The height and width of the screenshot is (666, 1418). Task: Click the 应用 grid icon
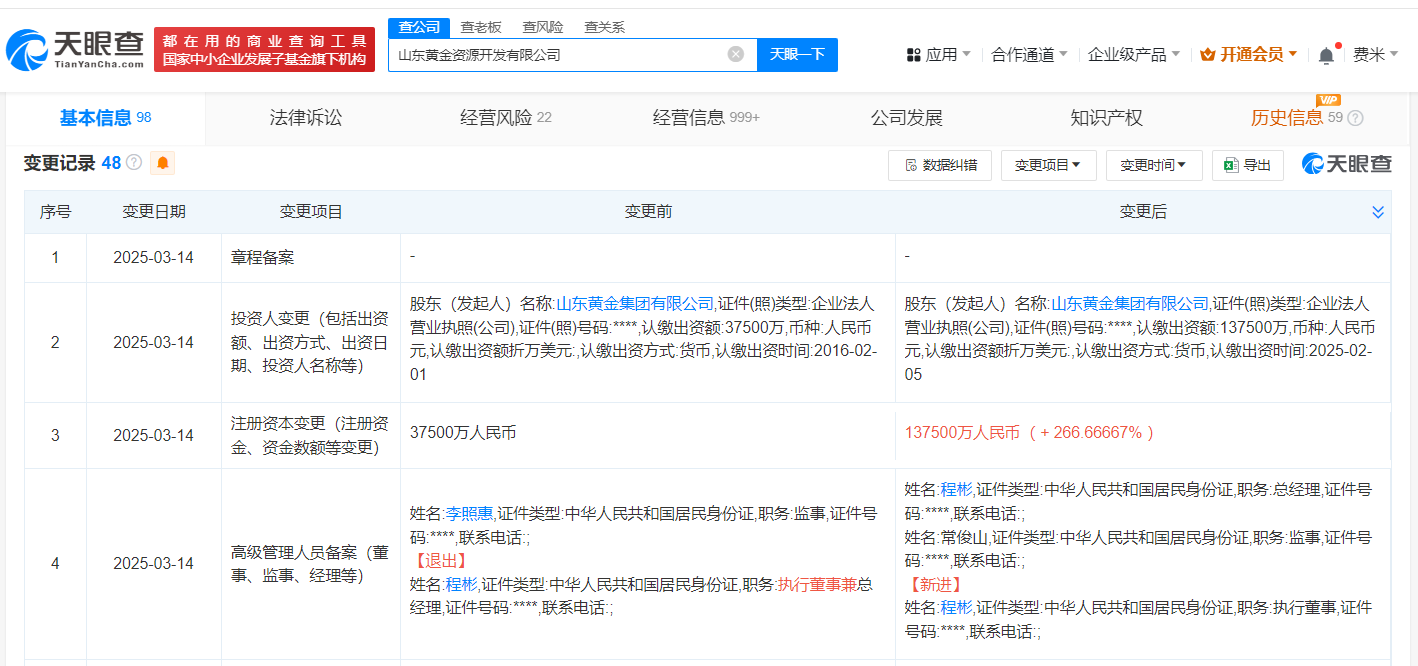click(x=913, y=55)
